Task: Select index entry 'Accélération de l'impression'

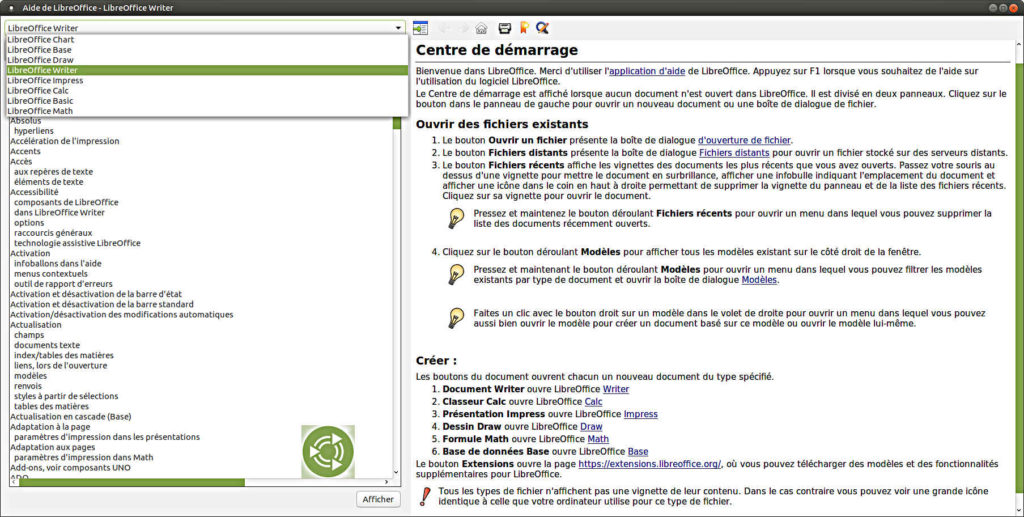Action: (x=65, y=141)
